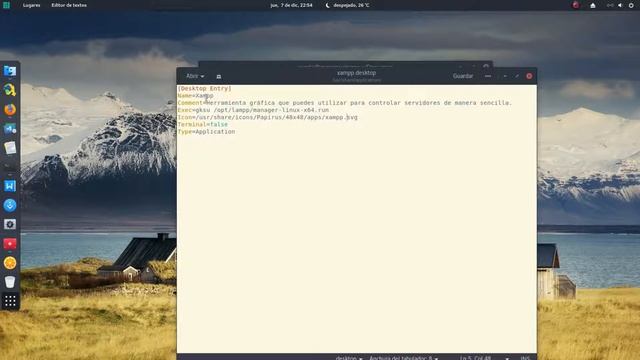Open the clock and calendar panel

pyautogui.click(x=291, y=5)
